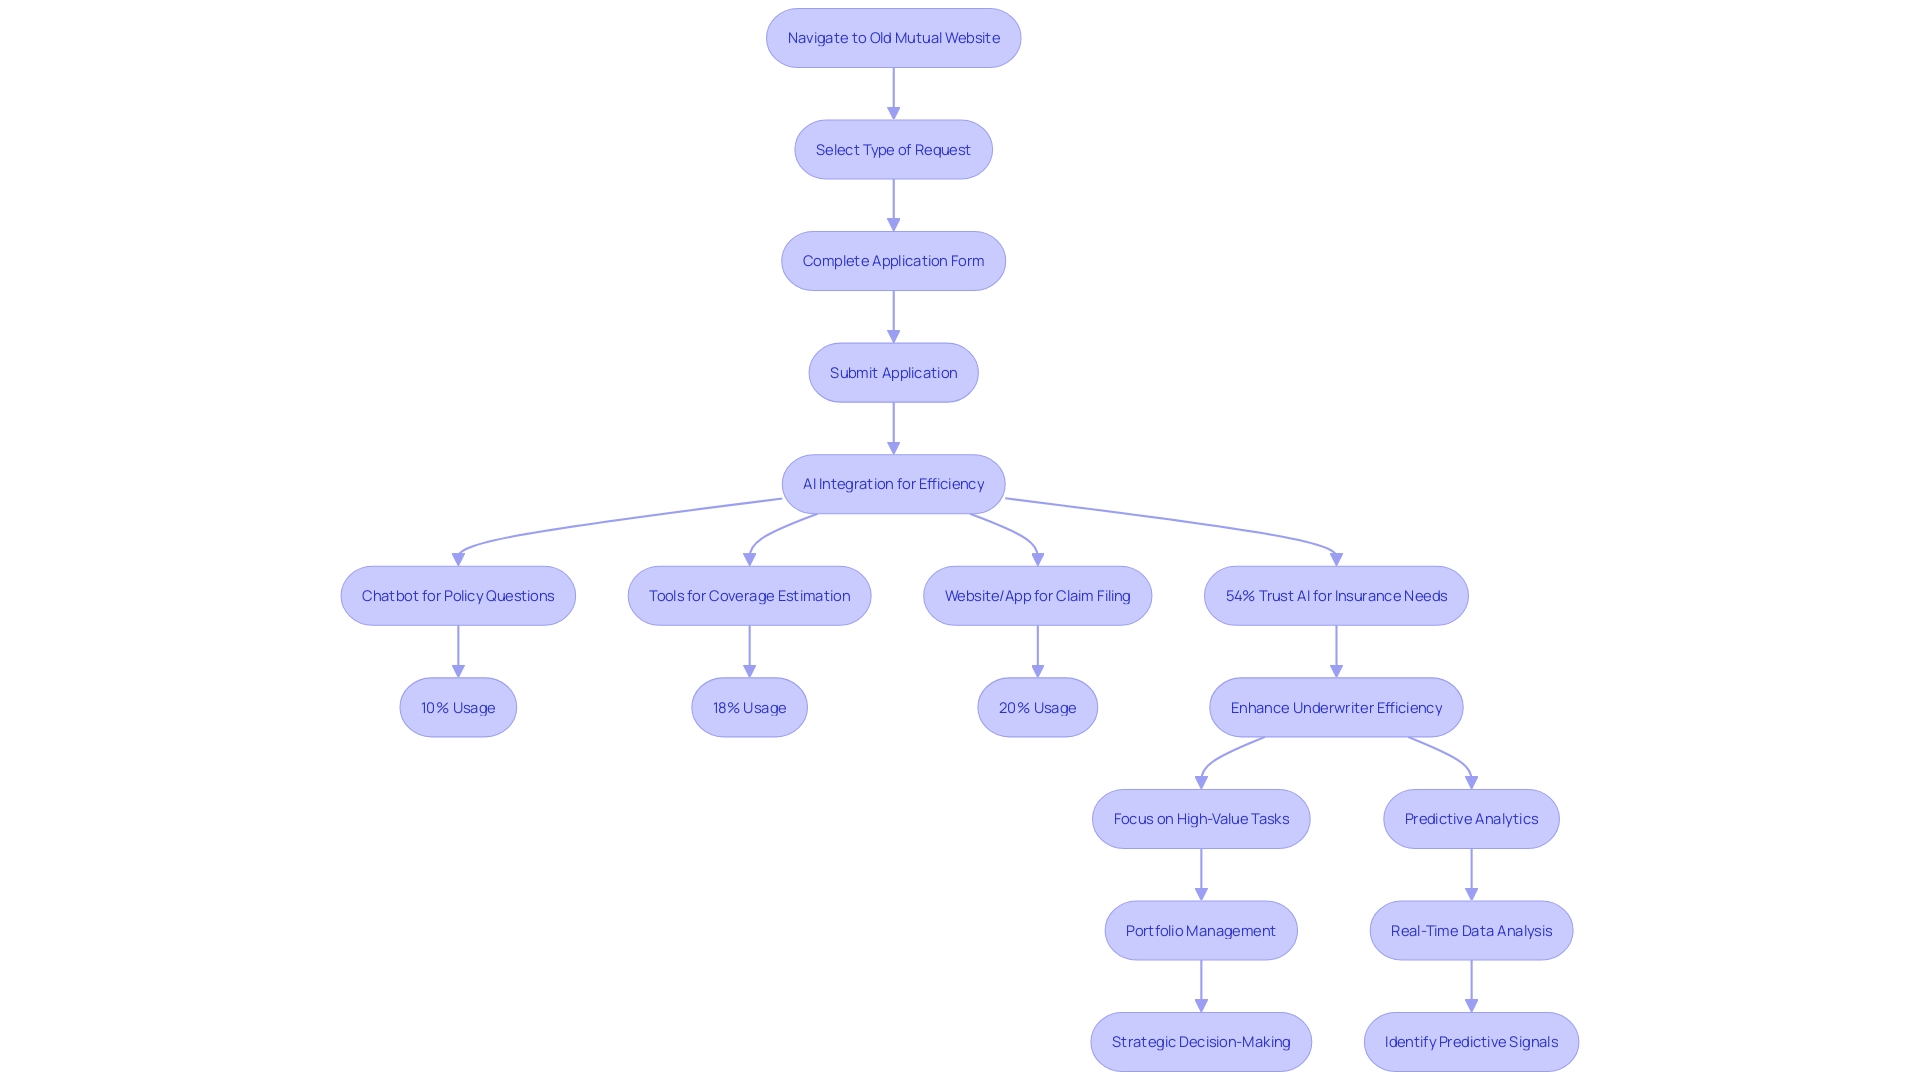Toggle visibility of '20% Usage' node
1920x1080 pixels.
pyautogui.click(x=1038, y=707)
